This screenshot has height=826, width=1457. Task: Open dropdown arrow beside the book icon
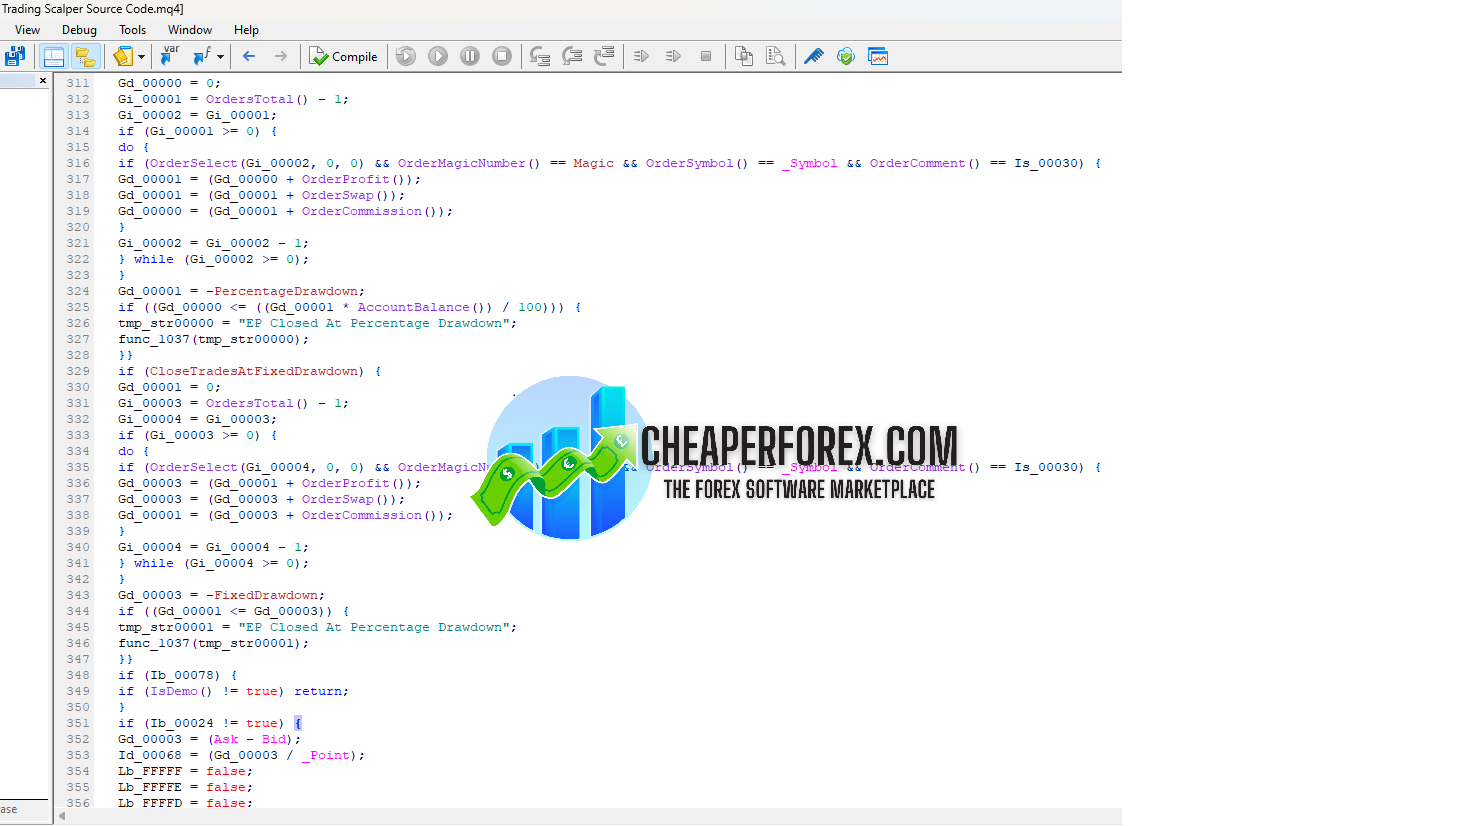coord(141,57)
